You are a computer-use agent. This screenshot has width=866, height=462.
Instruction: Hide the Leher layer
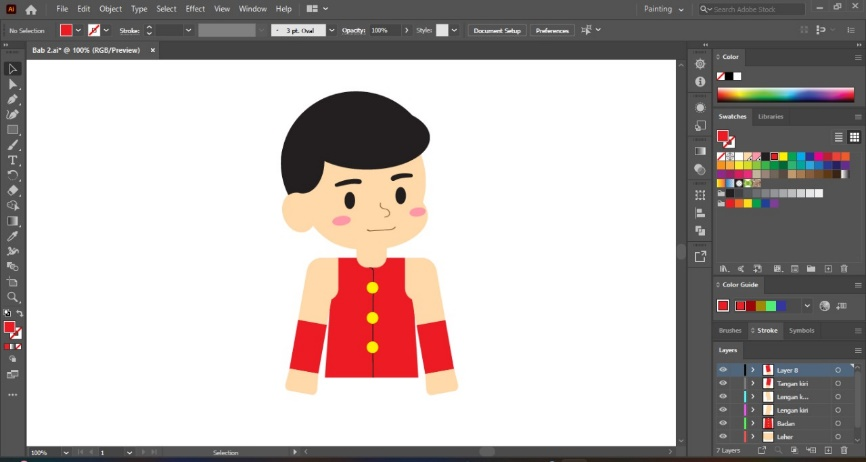pos(723,437)
